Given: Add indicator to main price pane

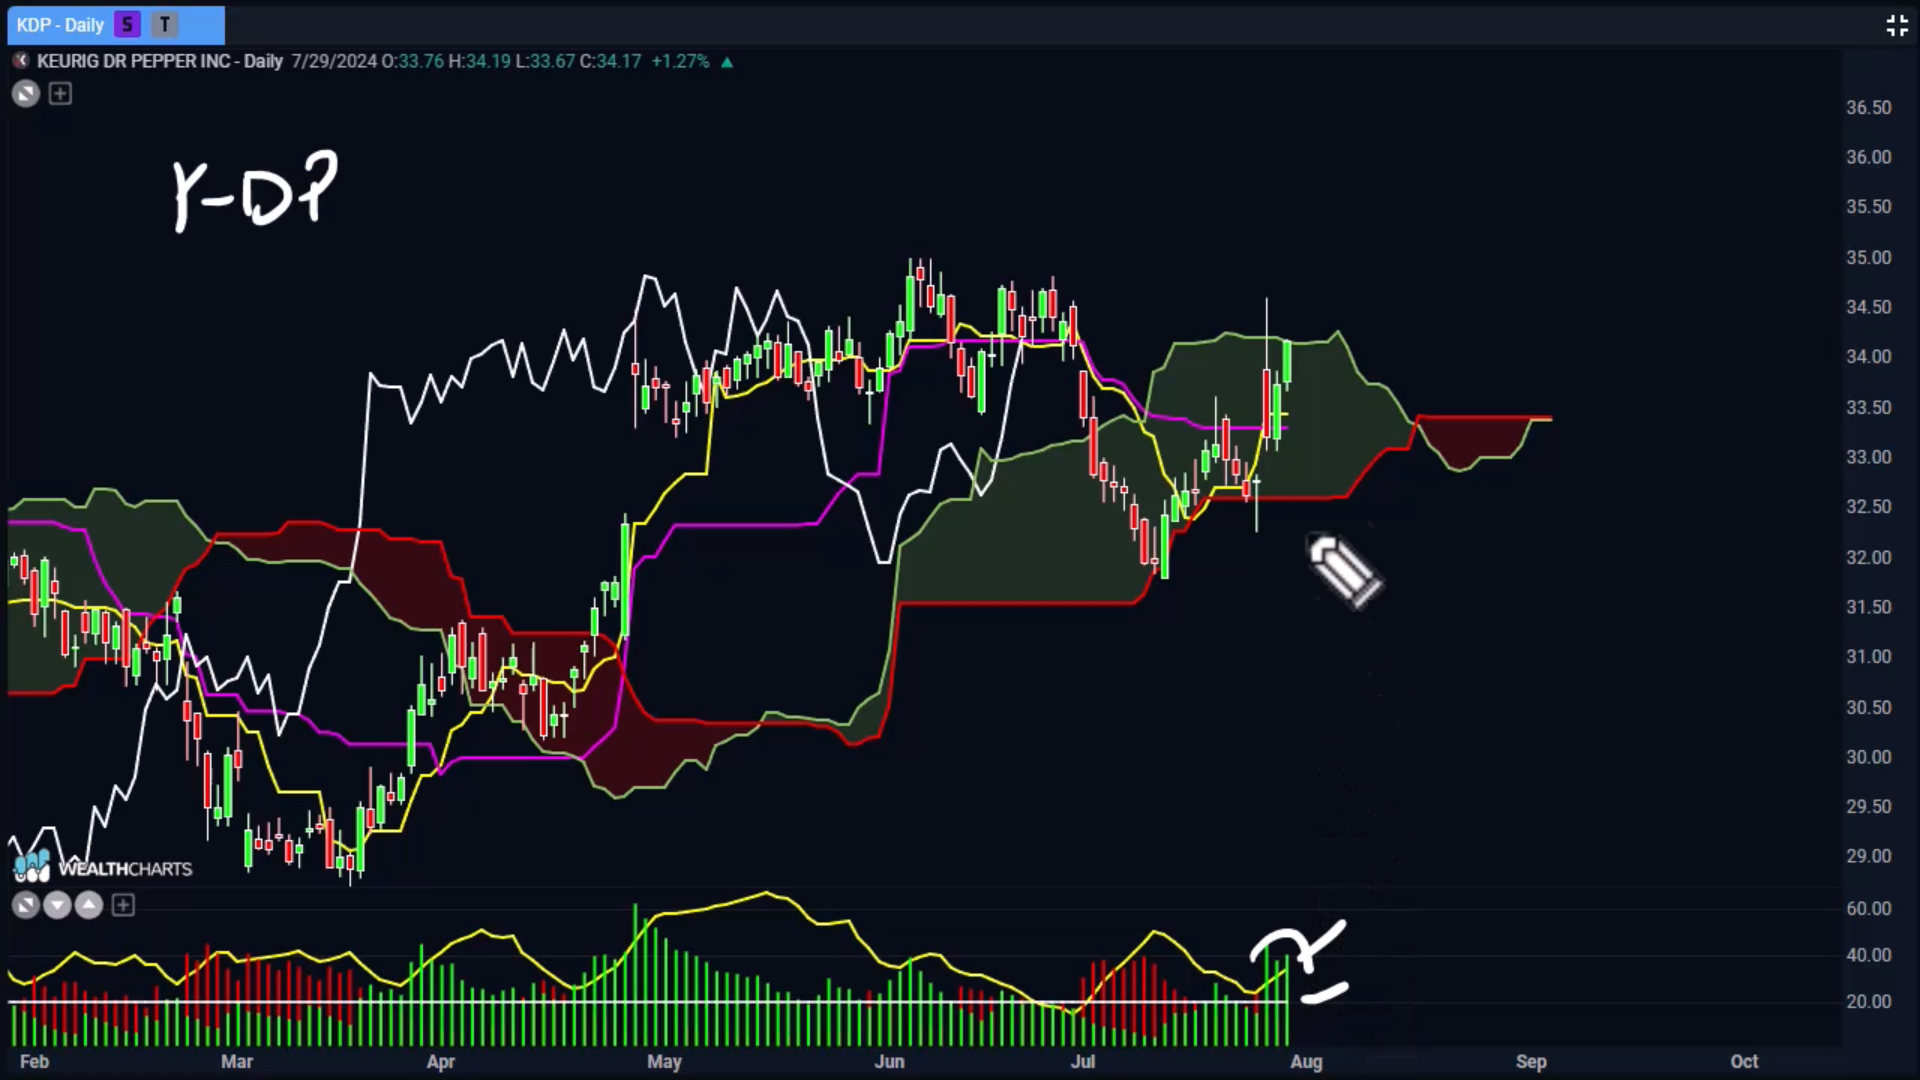Looking at the screenshot, I should pos(60,94).
